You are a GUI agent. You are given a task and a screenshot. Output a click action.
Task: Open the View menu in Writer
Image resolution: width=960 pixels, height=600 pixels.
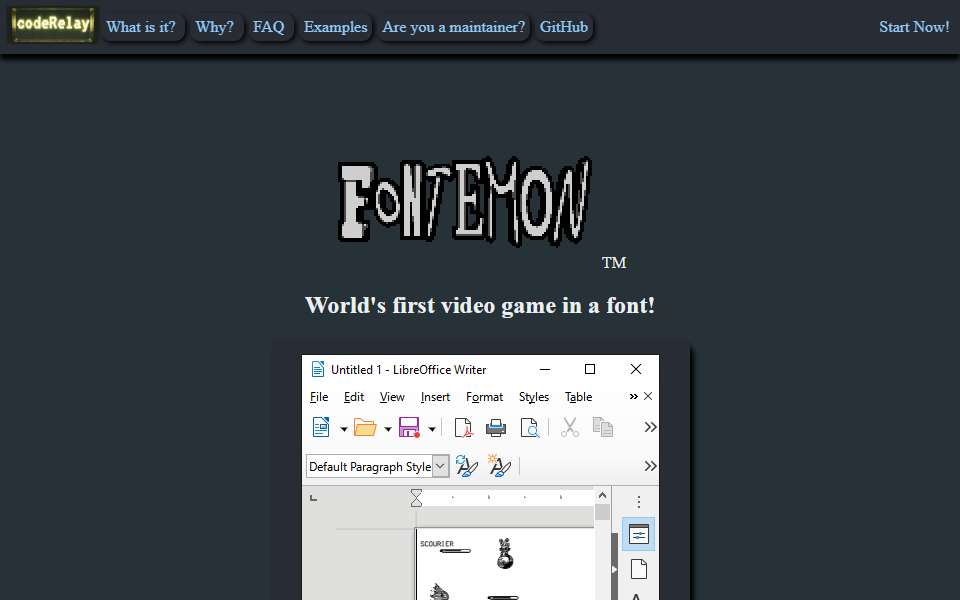392,397
